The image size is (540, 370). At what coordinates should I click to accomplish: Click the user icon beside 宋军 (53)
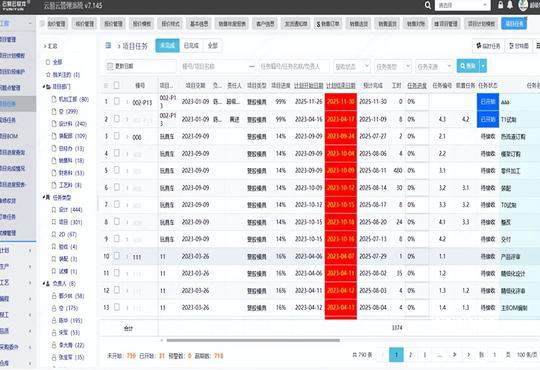(x=54, y=333)
